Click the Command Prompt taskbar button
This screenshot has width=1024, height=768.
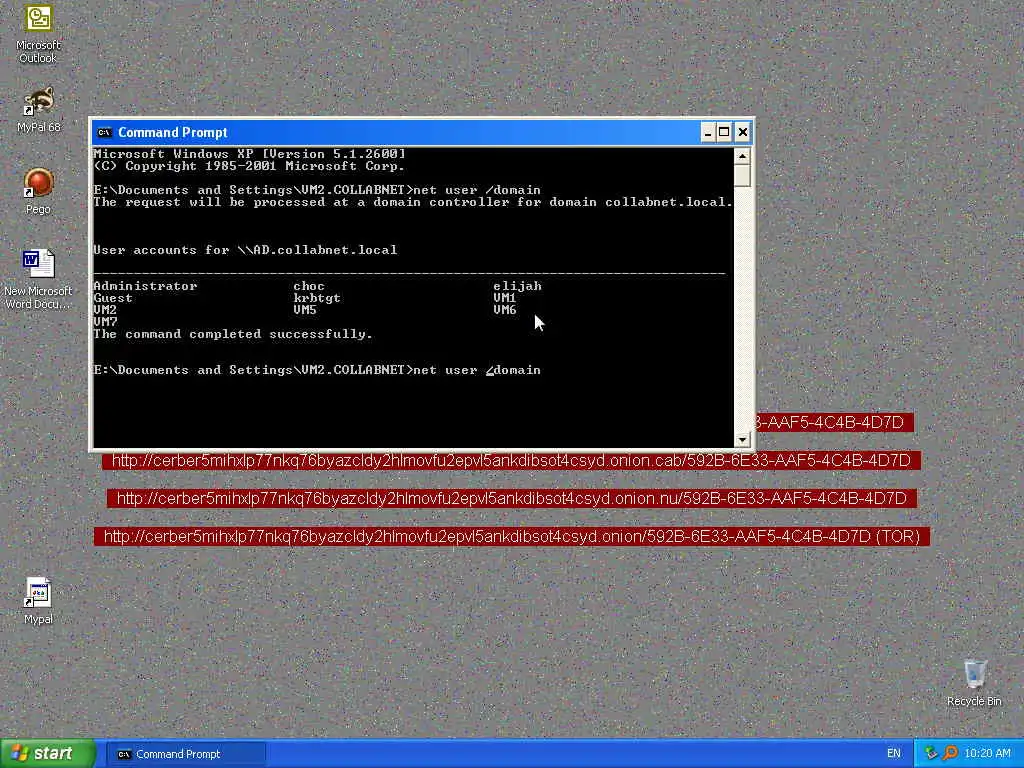185,754
